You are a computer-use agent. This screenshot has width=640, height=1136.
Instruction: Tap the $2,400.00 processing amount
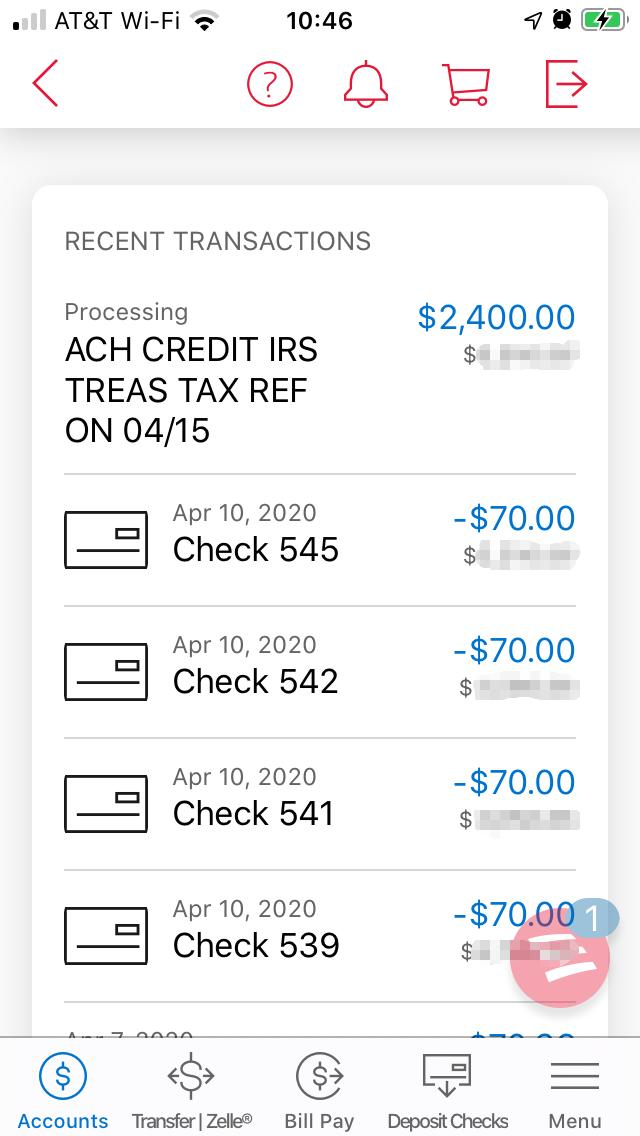coord(496,318)
